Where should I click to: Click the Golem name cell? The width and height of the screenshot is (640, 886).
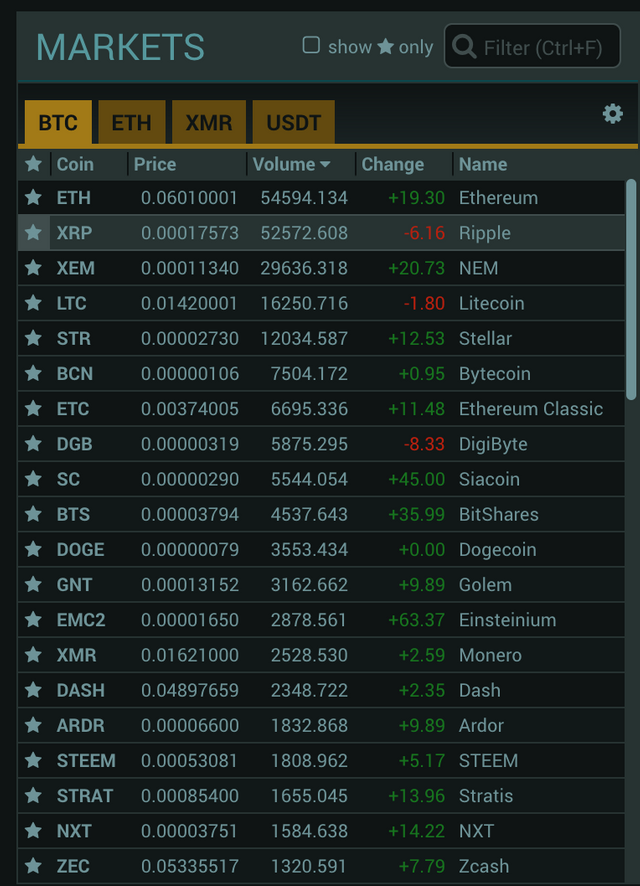tap(485, 585)
